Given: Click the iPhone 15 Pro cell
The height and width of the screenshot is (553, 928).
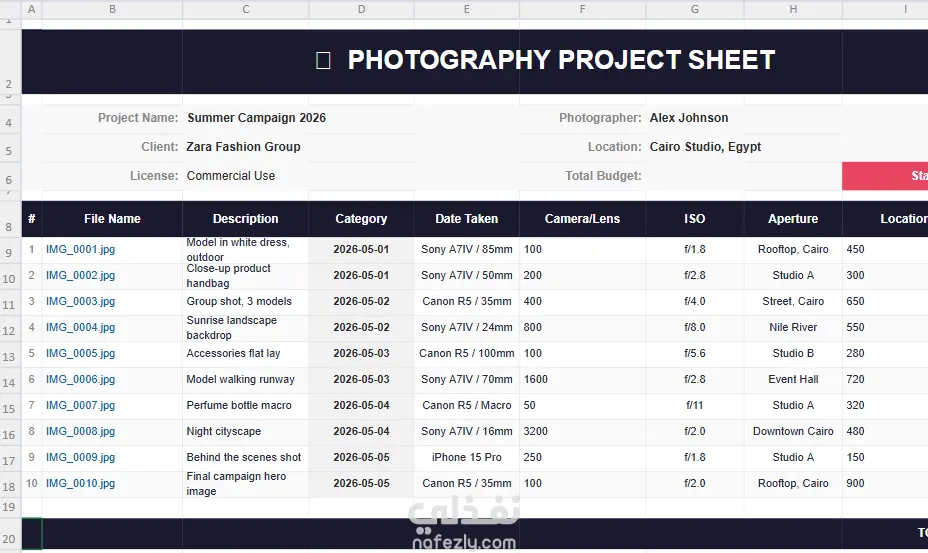Looking at the screenshot, I should click(x=466, y=458).
